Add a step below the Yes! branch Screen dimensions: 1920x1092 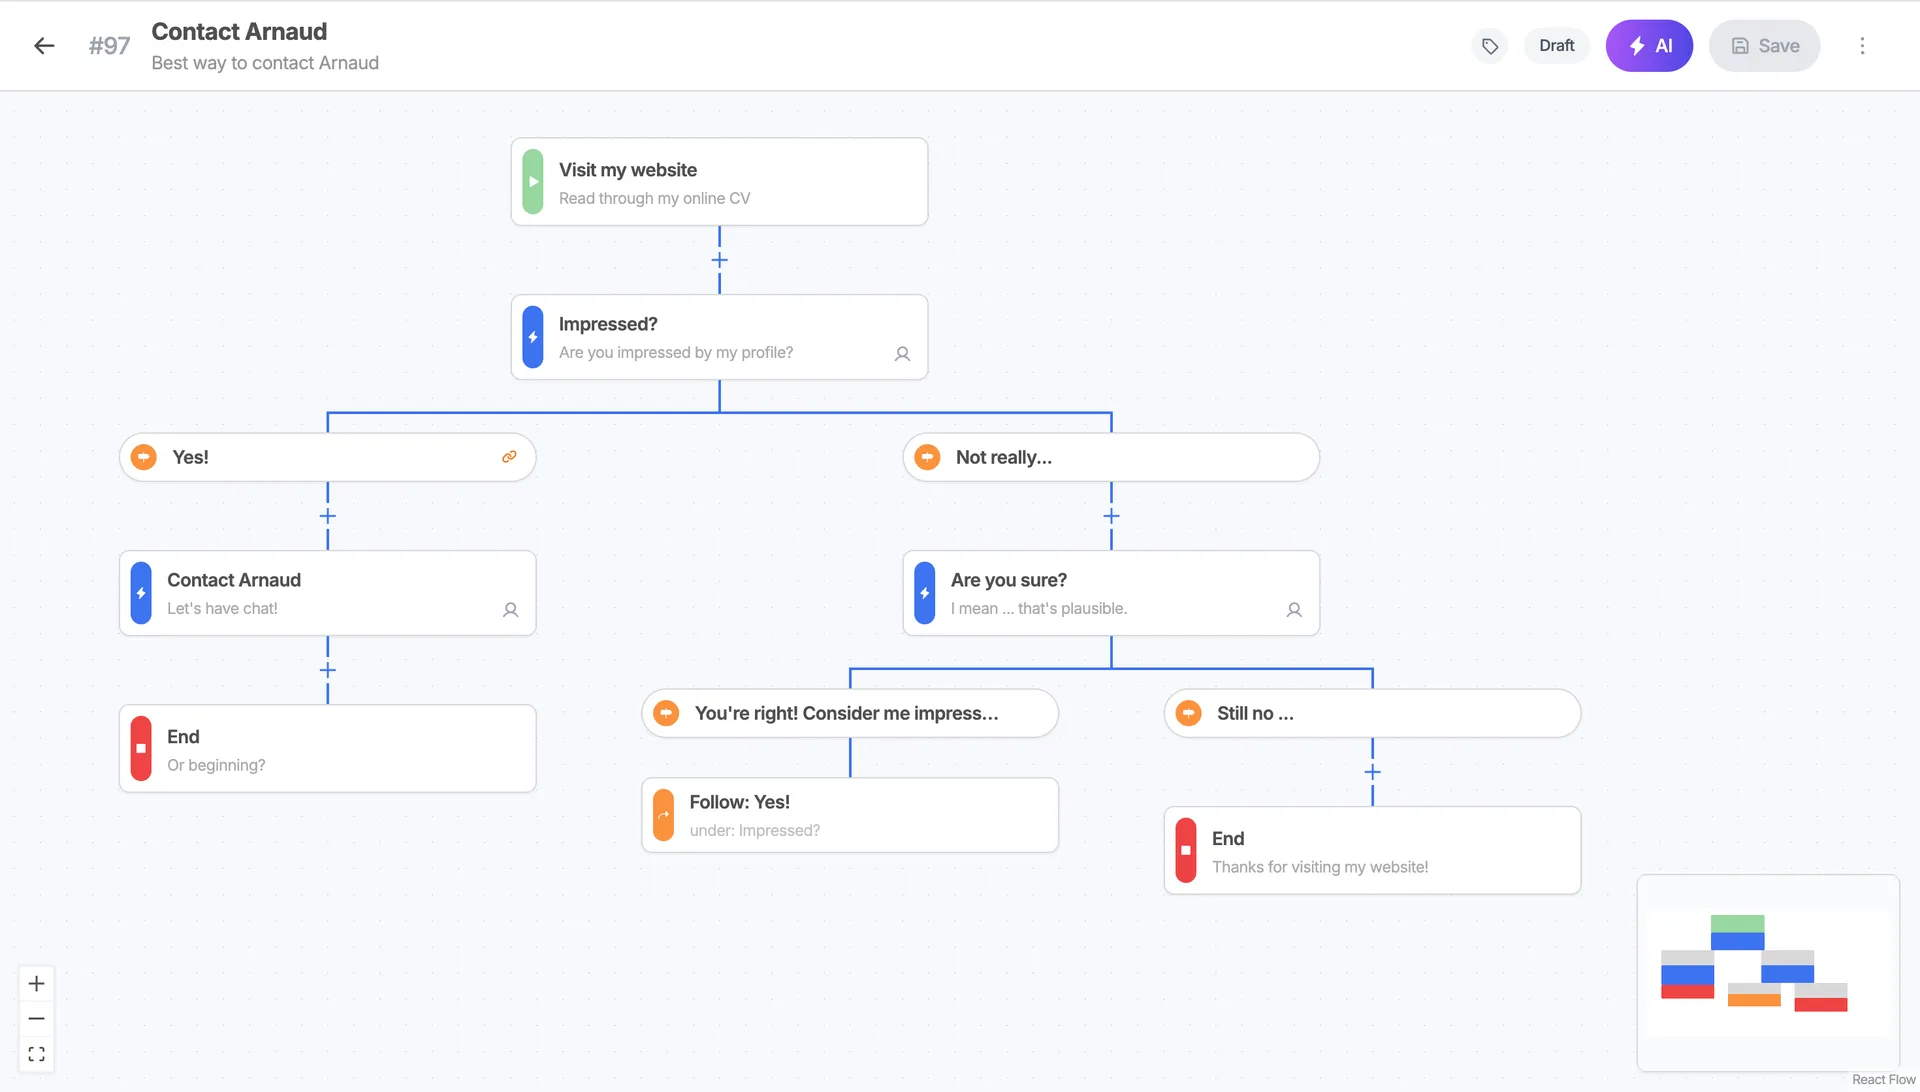pos(327,516)
